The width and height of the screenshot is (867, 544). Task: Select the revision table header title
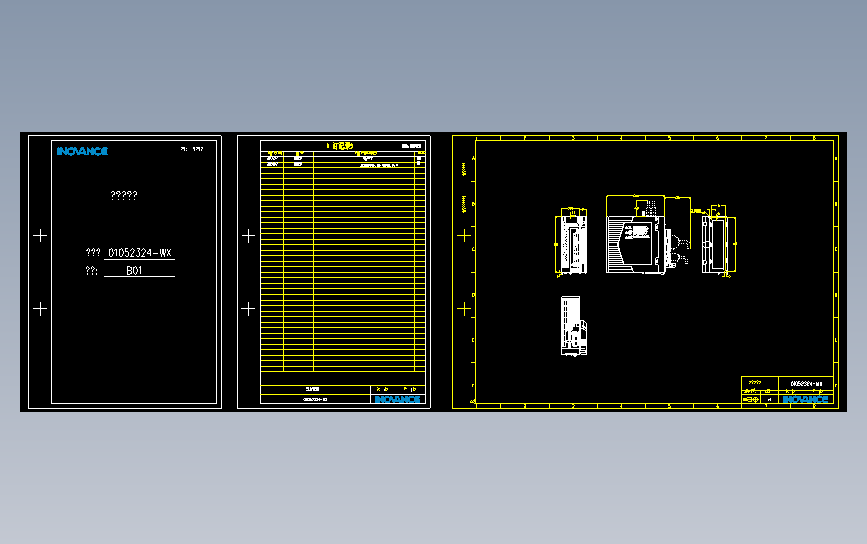click(x=340, y=146)
